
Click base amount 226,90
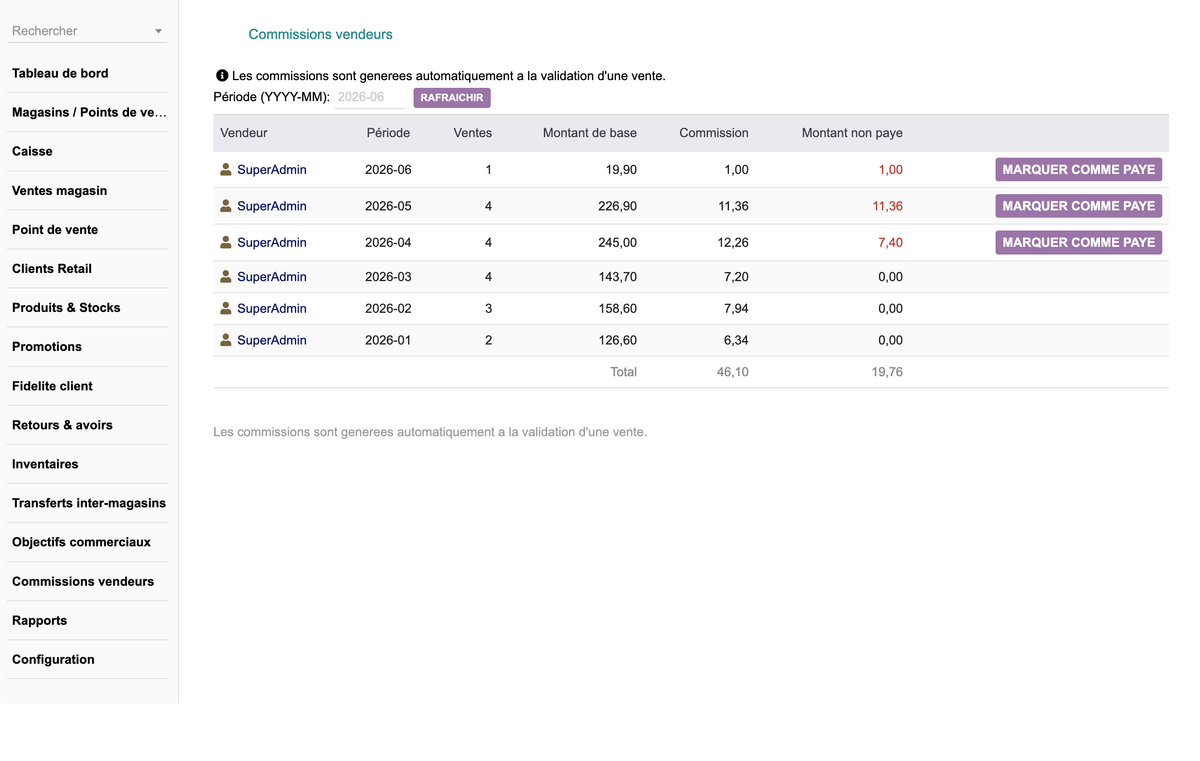point(618,206)
